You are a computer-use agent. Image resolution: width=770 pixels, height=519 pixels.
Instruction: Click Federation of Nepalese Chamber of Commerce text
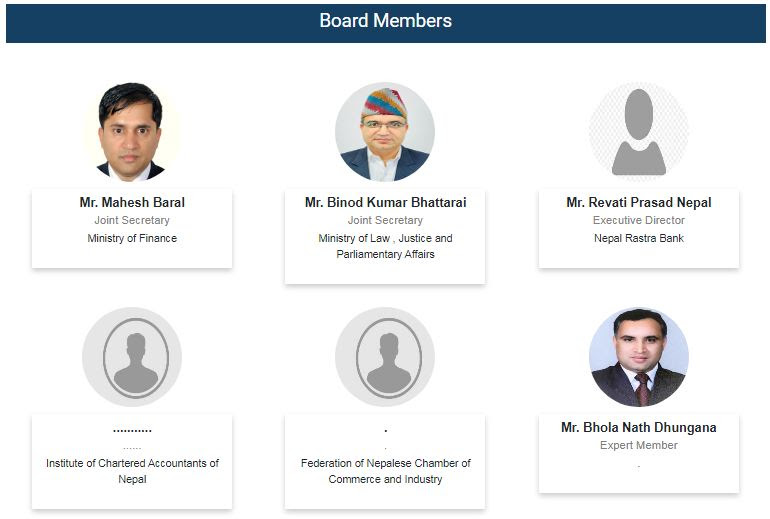pos(385,471)
